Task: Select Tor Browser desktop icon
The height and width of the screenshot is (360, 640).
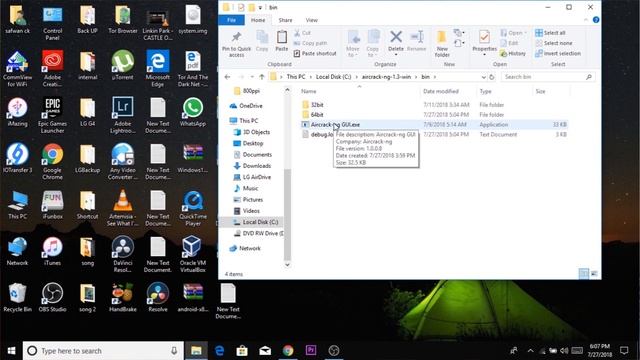Action: point(123,20)
